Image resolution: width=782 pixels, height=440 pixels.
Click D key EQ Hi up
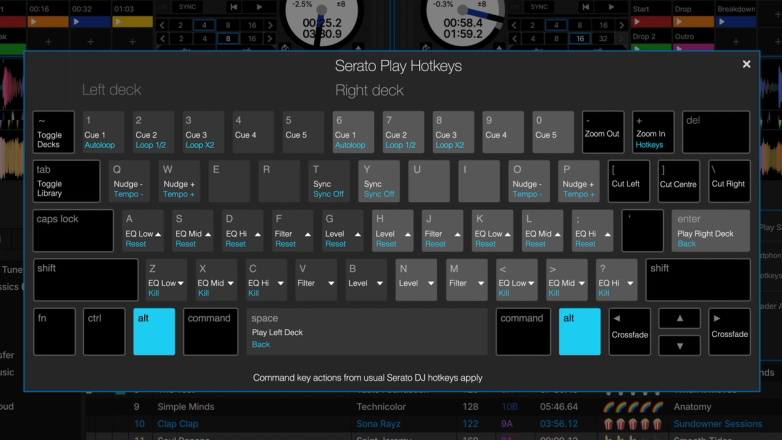coord(242,230)
